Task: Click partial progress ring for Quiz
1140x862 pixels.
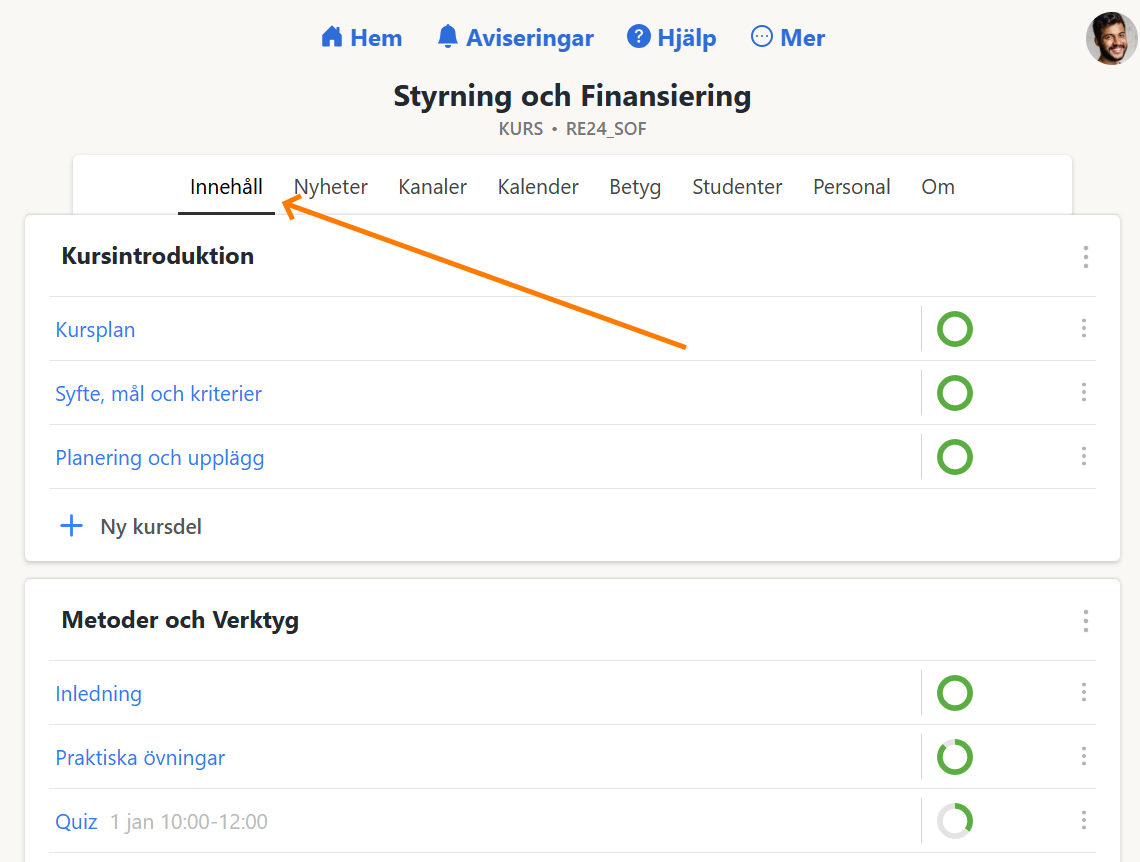Action: click(x=954, y=821)
